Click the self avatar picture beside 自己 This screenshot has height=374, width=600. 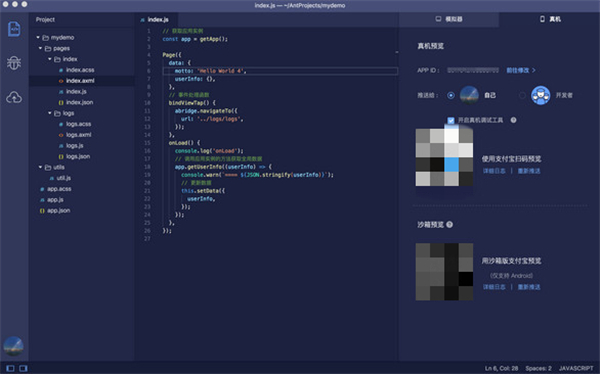click(x=469, y=95)
